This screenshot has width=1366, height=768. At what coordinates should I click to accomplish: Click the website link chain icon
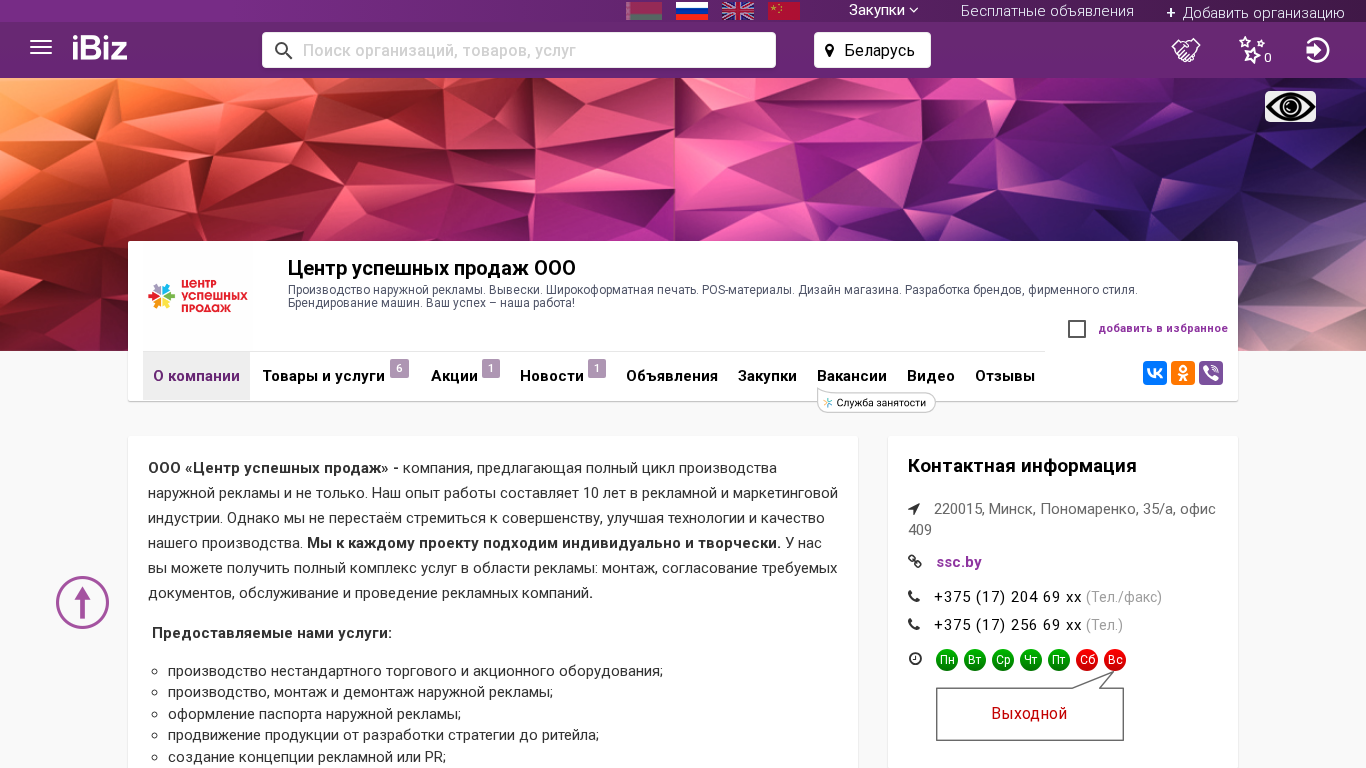(914, 562)
